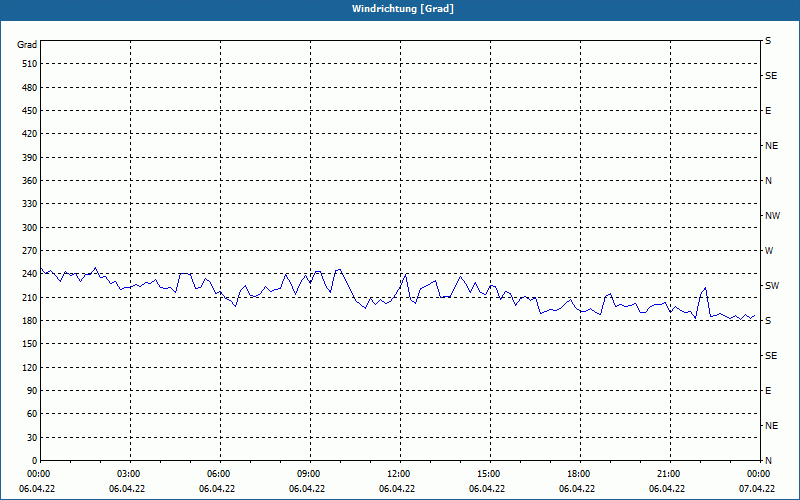Select the 06:00 time axis label
Screen dimensions: 800x500
pos(218,474)
